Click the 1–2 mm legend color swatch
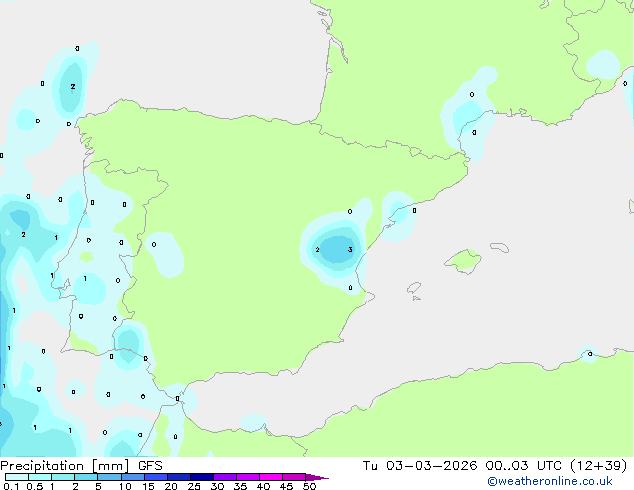634x490 pixels. tap(63, 477)
